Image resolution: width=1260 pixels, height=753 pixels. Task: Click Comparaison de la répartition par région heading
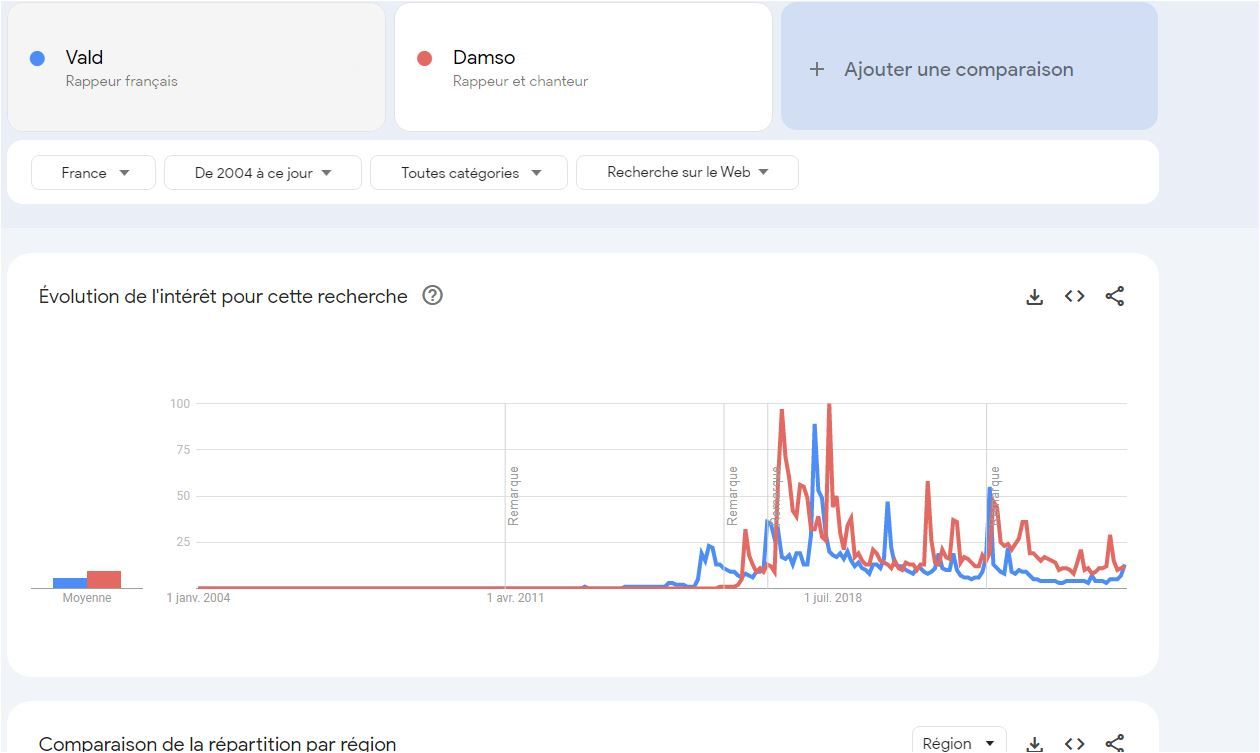(x=218, y=743)
